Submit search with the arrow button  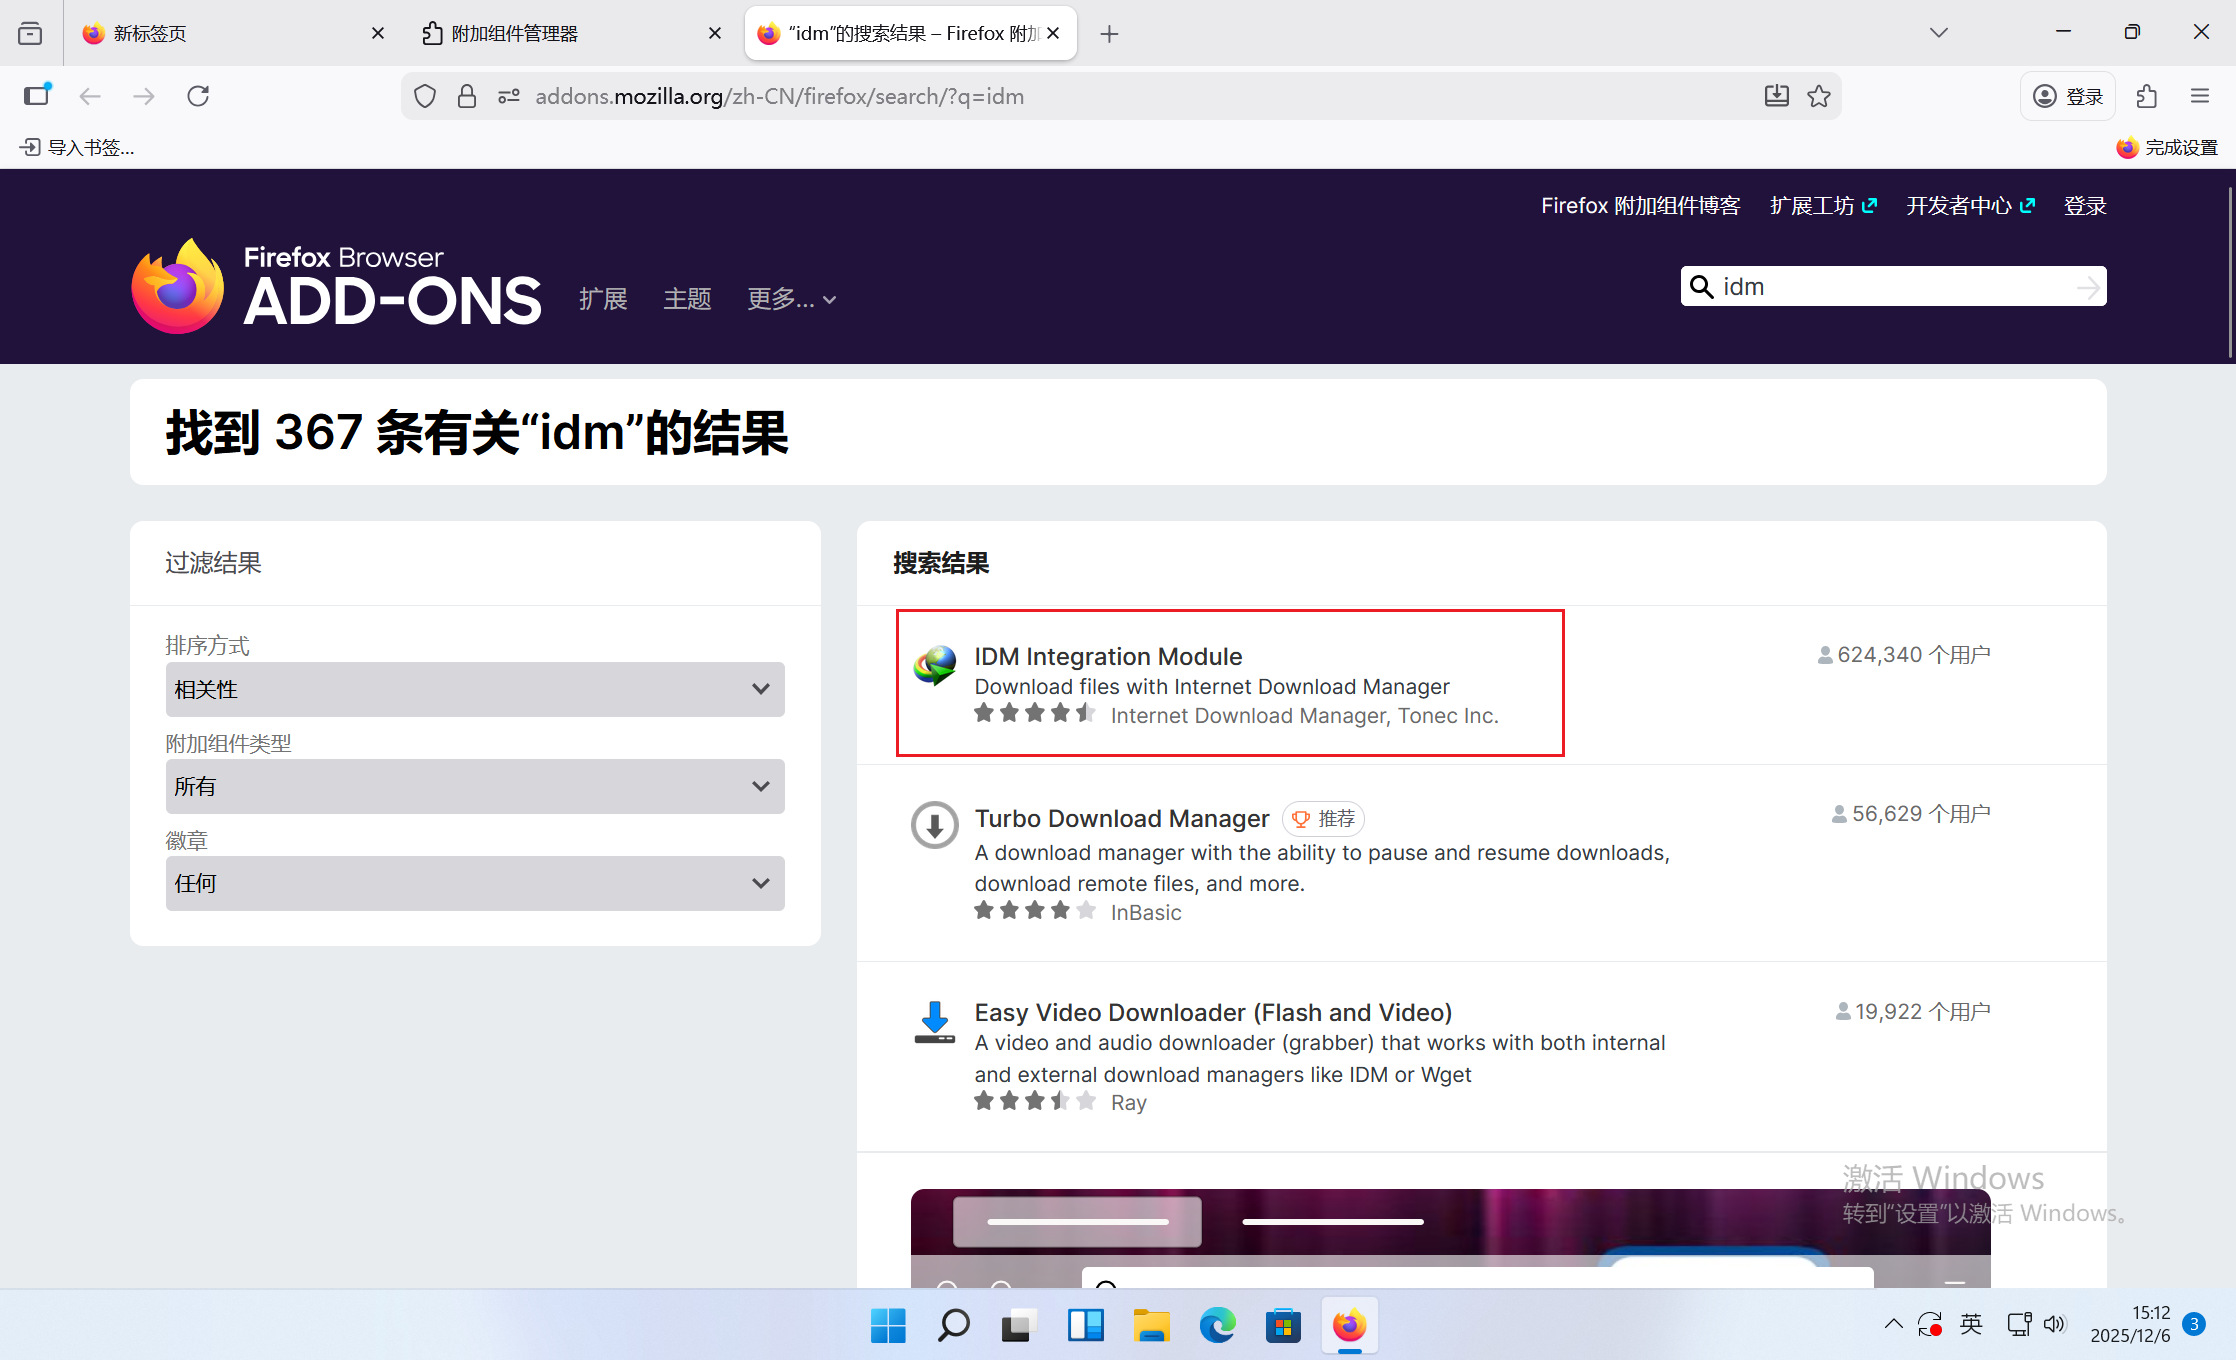pyautogui.click(x=2088, y=287)
